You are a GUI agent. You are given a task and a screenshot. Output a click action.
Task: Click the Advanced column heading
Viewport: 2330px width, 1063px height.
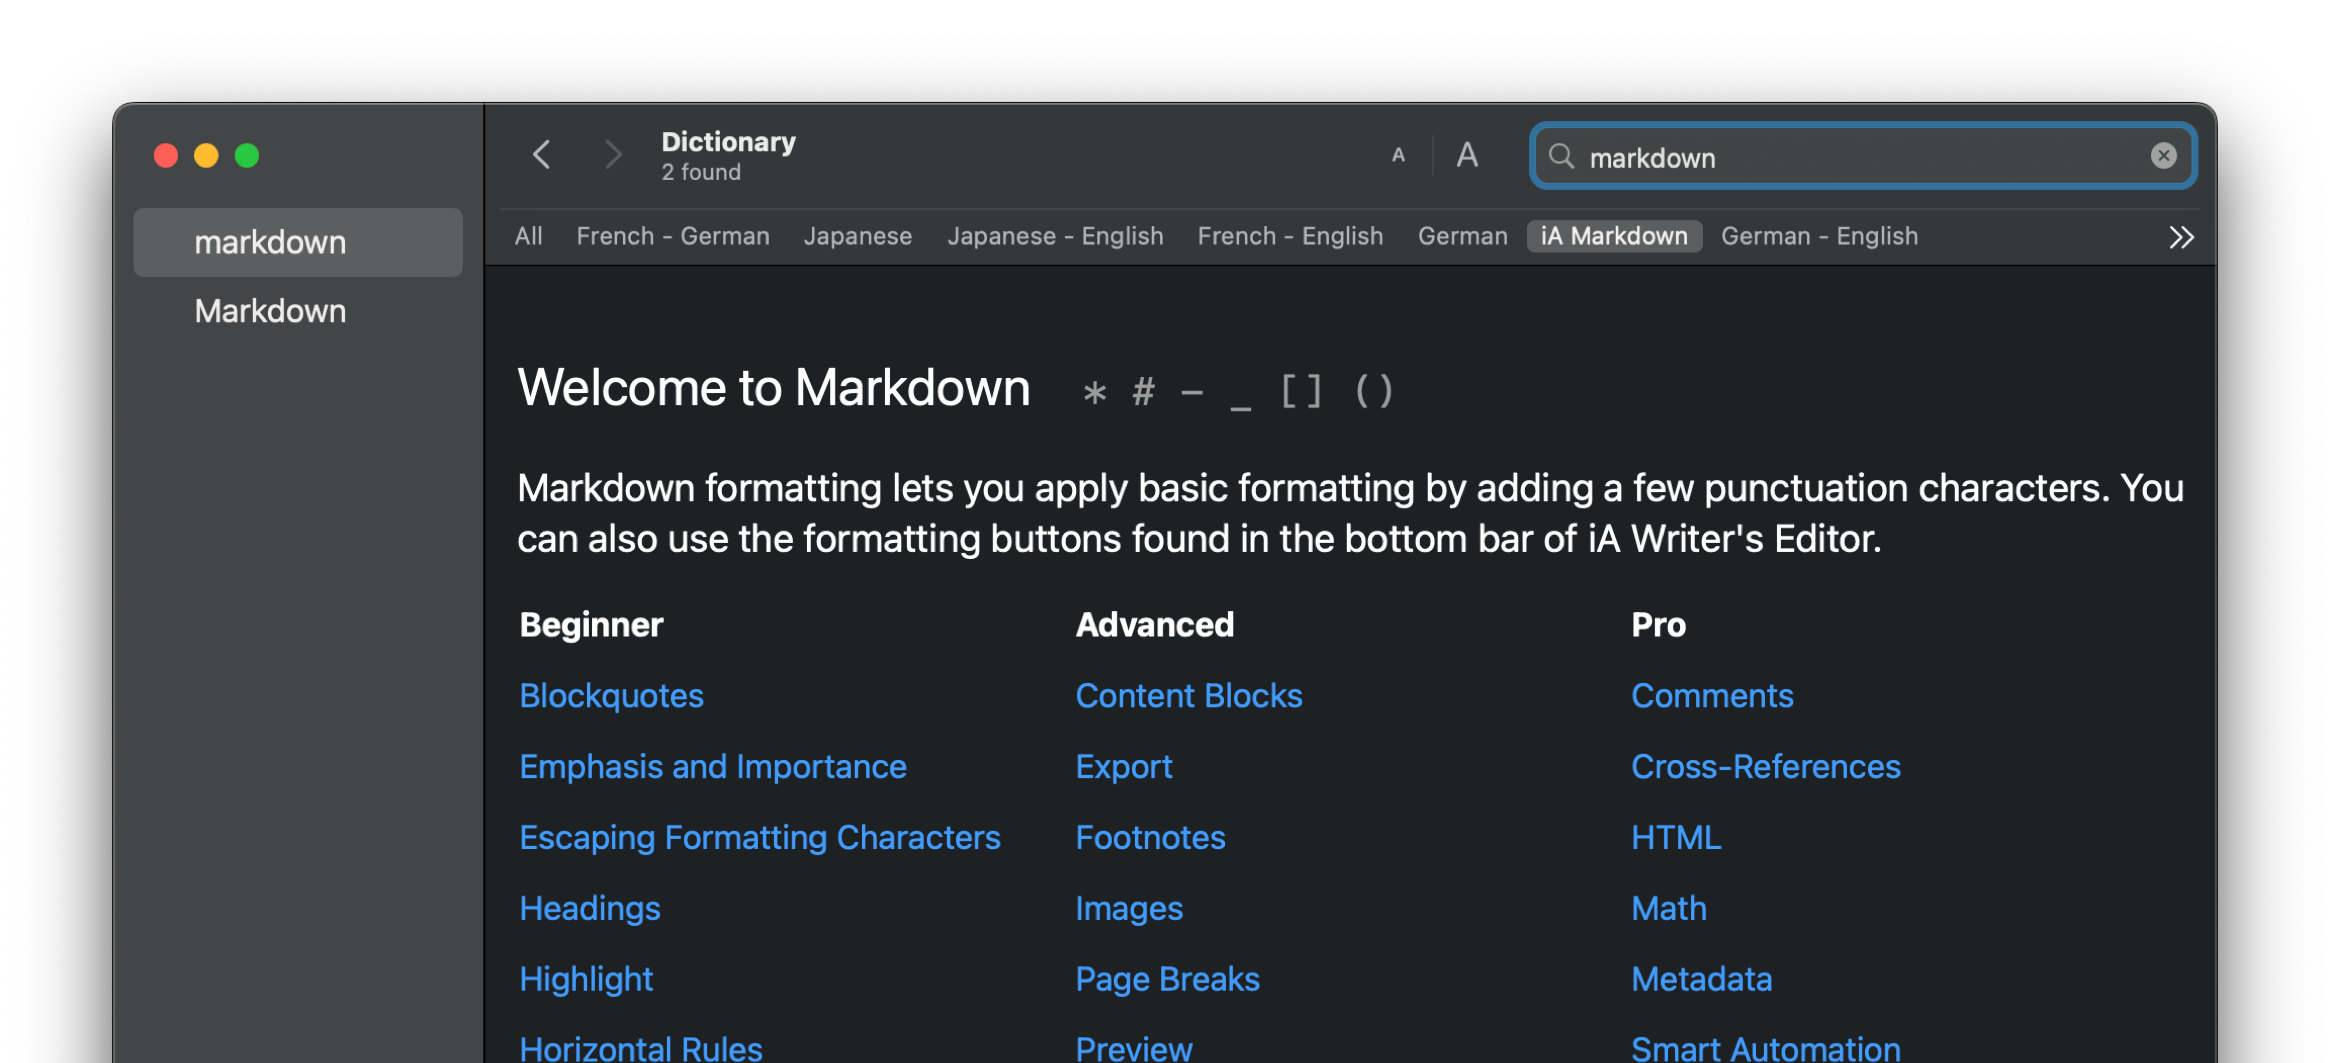[1155, 625]
